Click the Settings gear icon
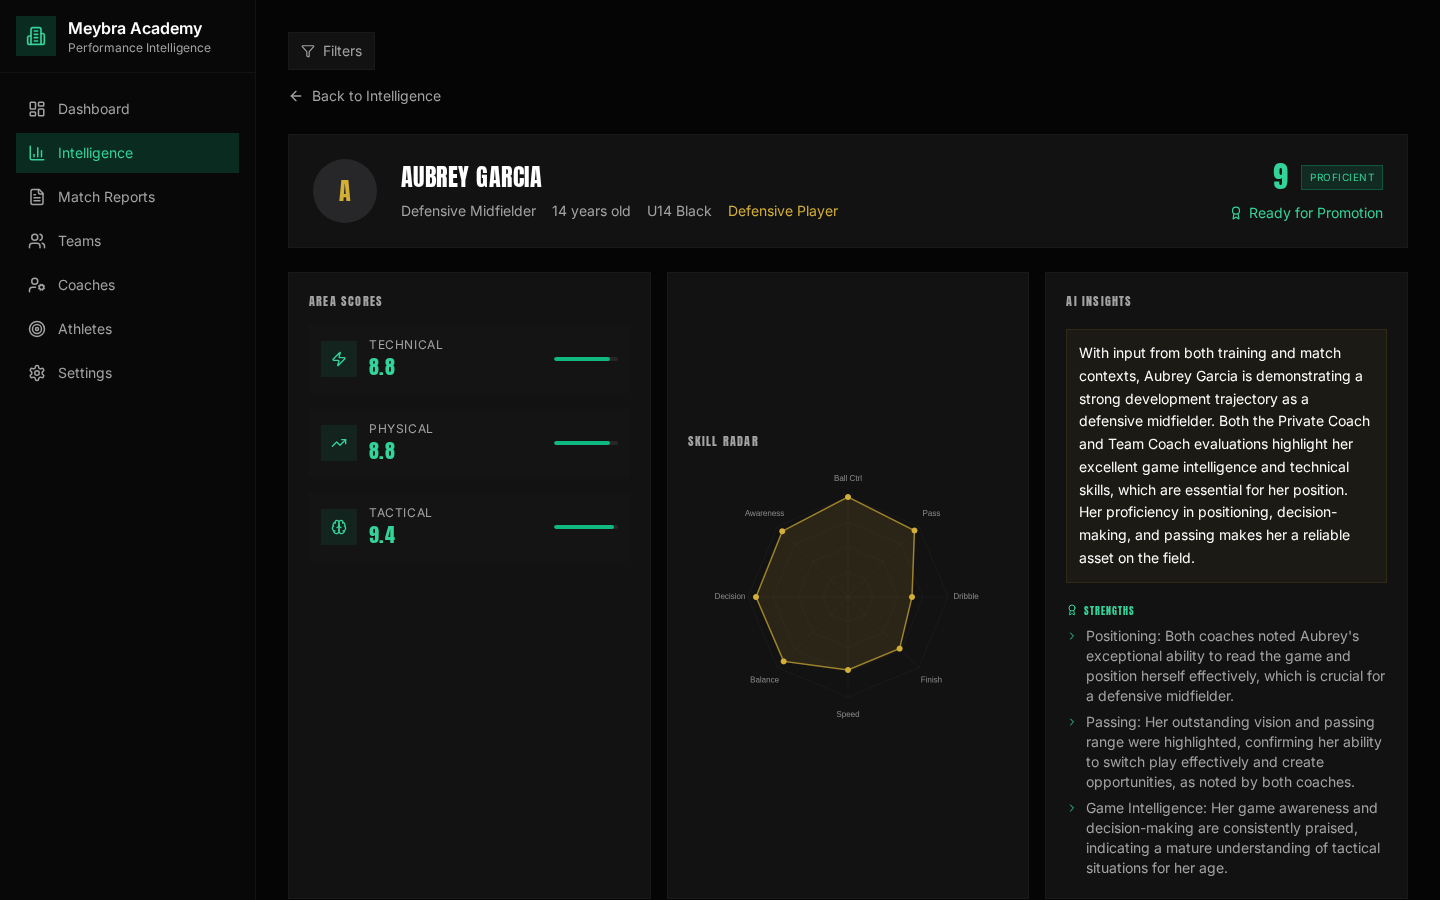Viewport: 1440px width, 900px height. pyautogui.click(x=37, y=373)
